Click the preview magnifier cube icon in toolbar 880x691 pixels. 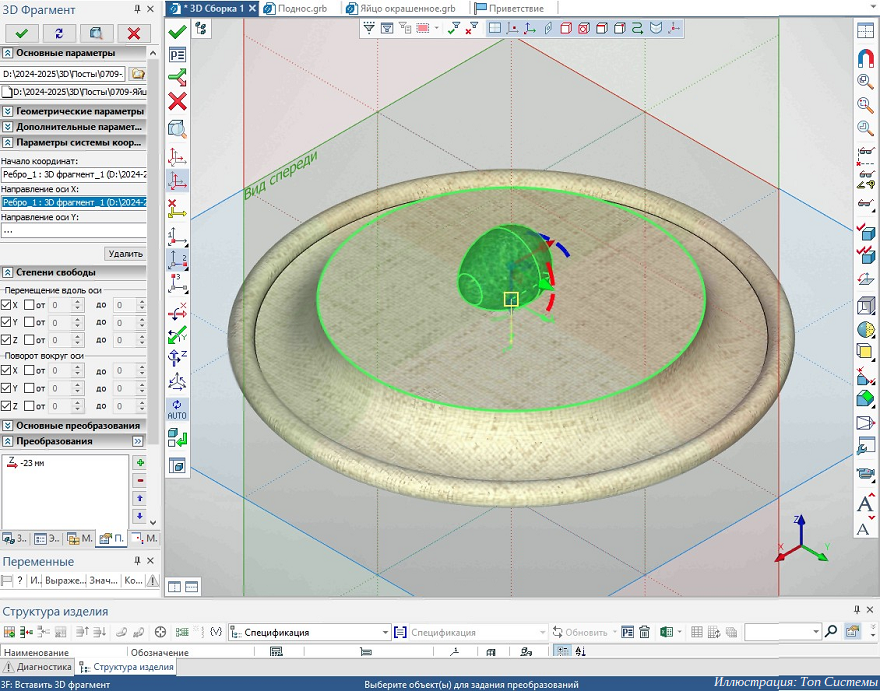click(x=177, y=129)
